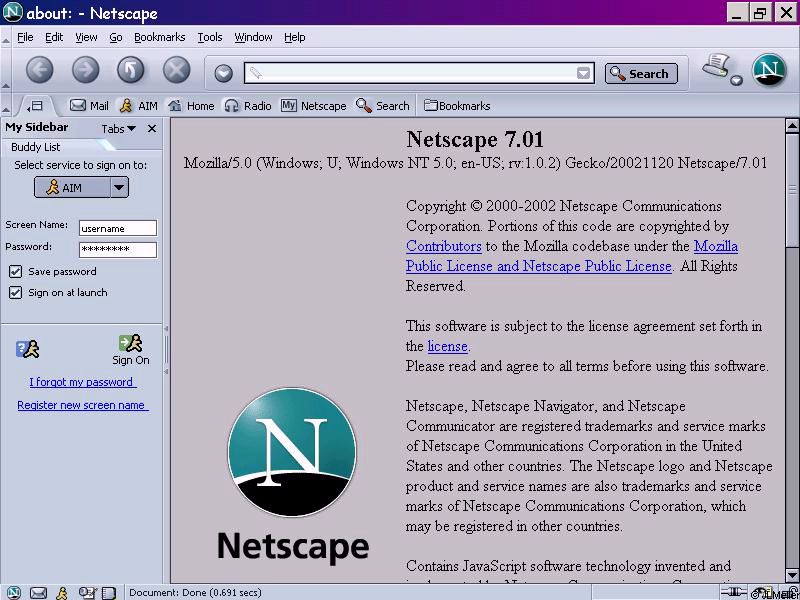Click the Netscape 7.01 heading text
The width and height of the screenshot is (800, 600).
click(475, 139)
